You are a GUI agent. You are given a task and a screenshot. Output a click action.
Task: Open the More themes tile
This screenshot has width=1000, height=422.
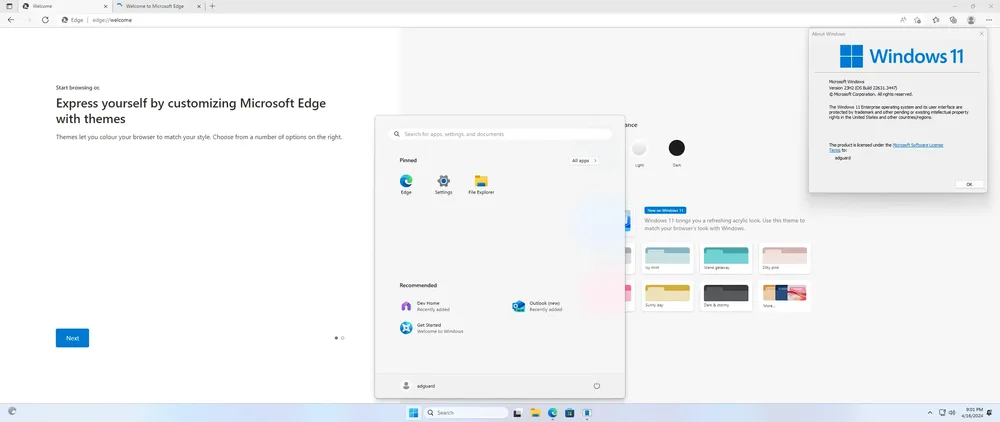coord(784,296)
